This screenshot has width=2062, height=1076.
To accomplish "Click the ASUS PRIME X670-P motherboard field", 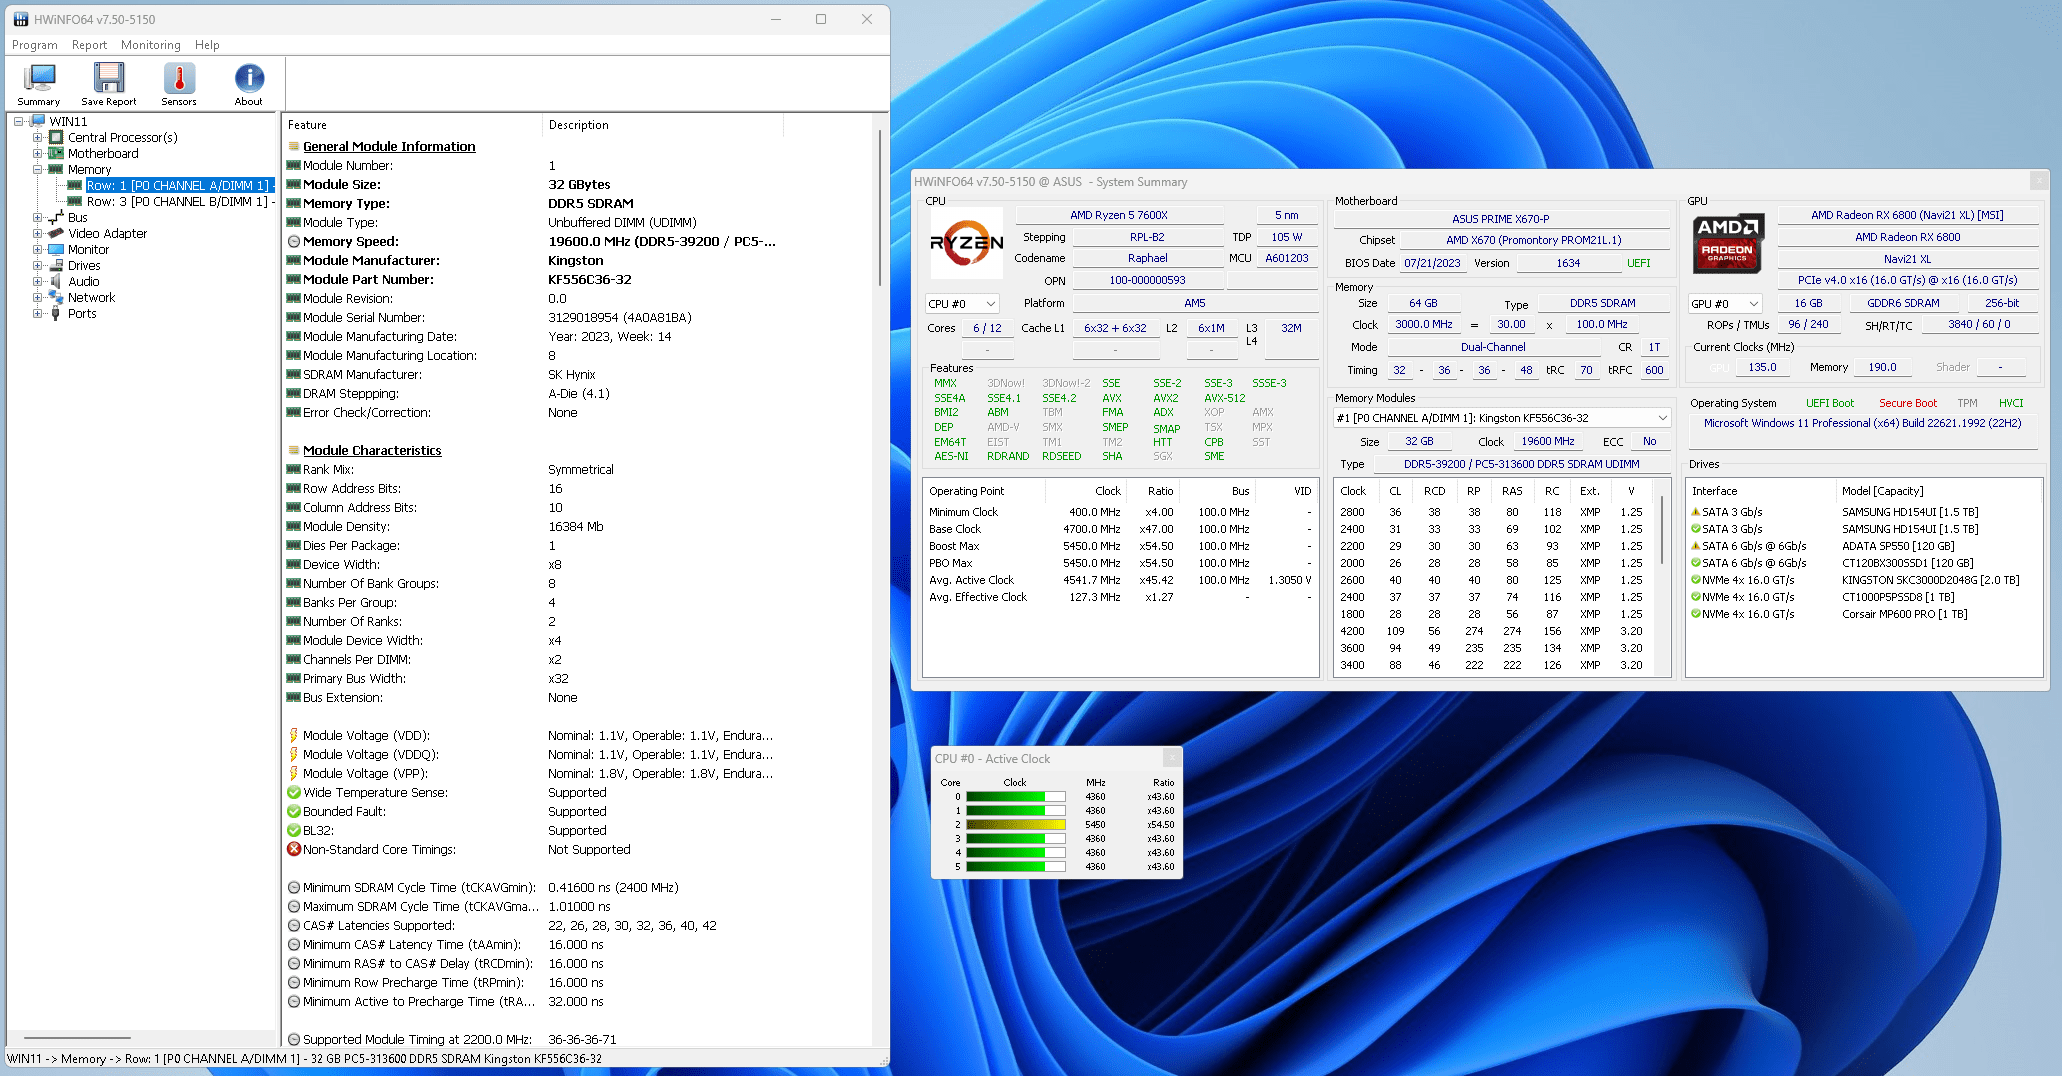I will click(x=1501, y=219).
